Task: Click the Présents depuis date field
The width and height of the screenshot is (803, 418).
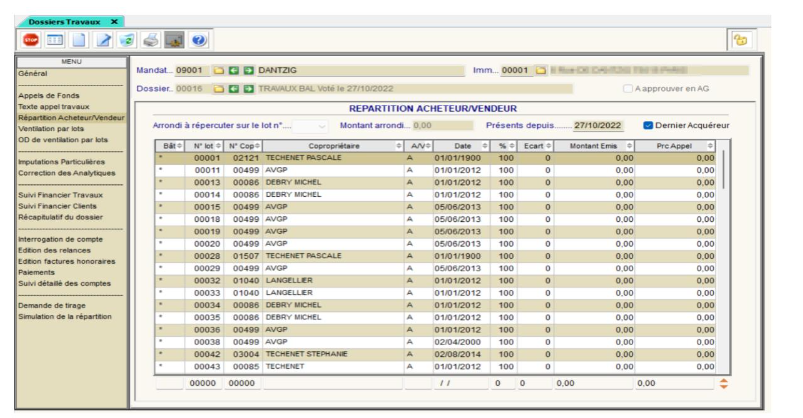Action: tap(599, 126)
